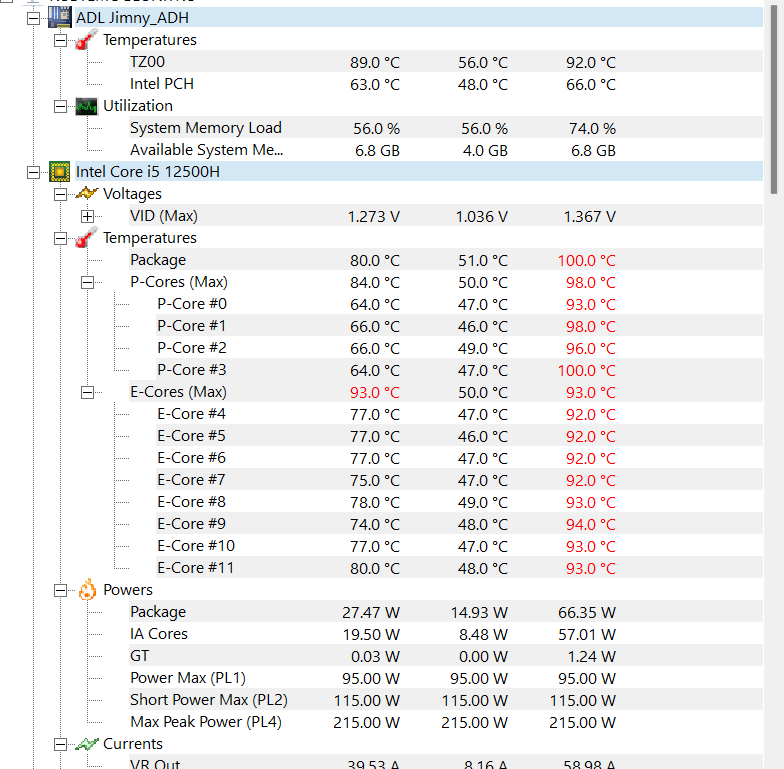784x769 pixels.
Task: Click the Voltages lightning icon
Action: pyautogui.click(x=86, y=194)
